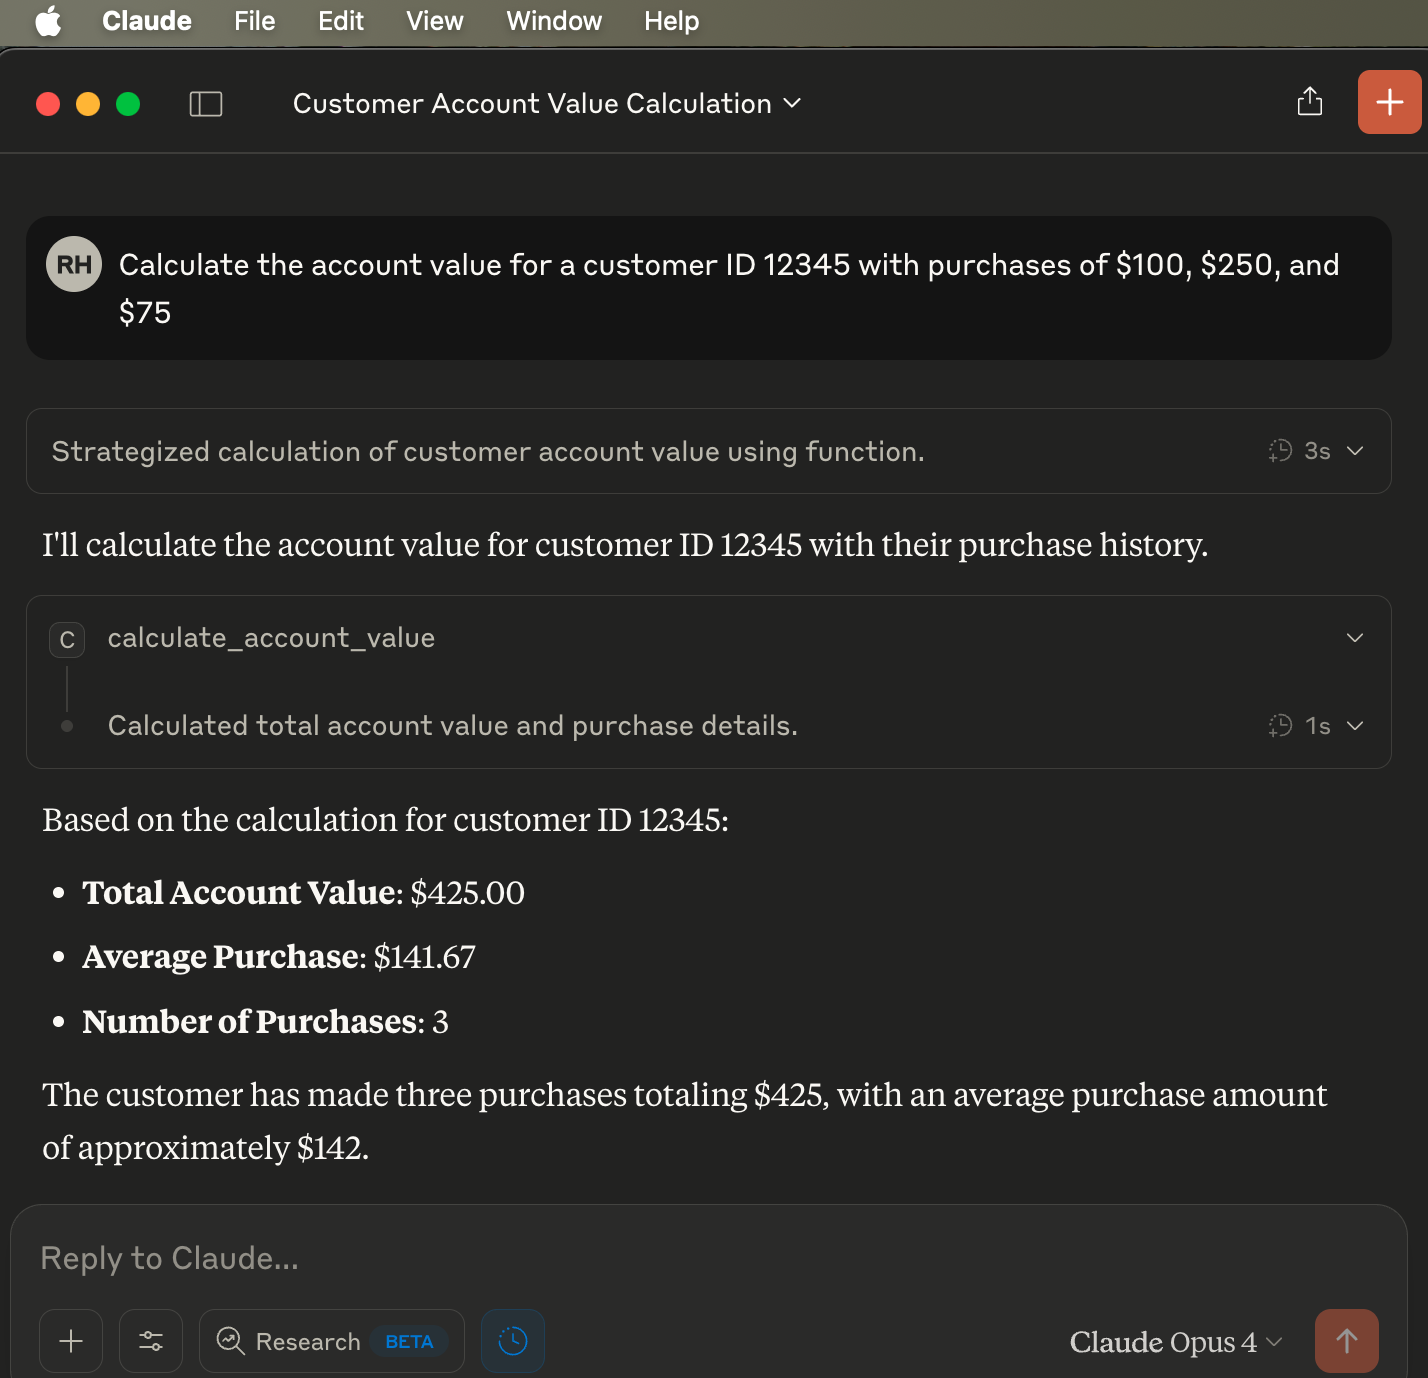Open the View menu
This screenshot has height=1378, width=1428.
(x=435, y=21)
